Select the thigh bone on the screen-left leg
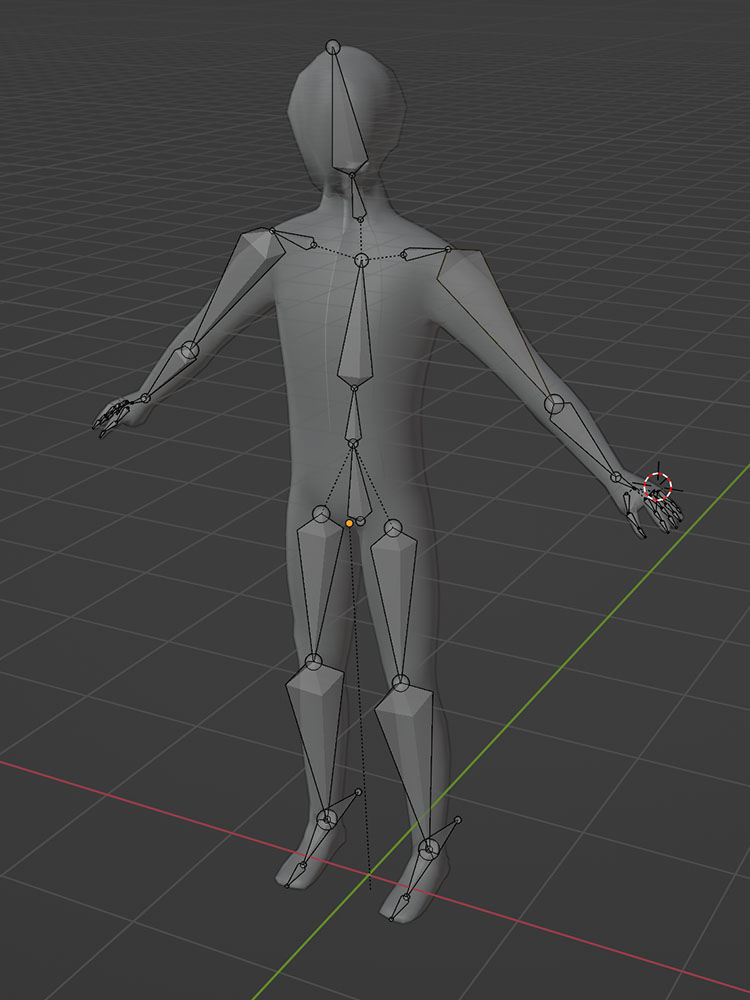Image resolution: width=750 pixels, height=1000 pixels. pos(318,580)
